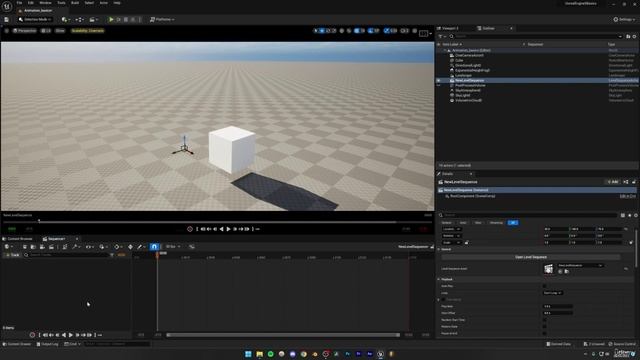Open the Location type dropdown

(452, 229)
